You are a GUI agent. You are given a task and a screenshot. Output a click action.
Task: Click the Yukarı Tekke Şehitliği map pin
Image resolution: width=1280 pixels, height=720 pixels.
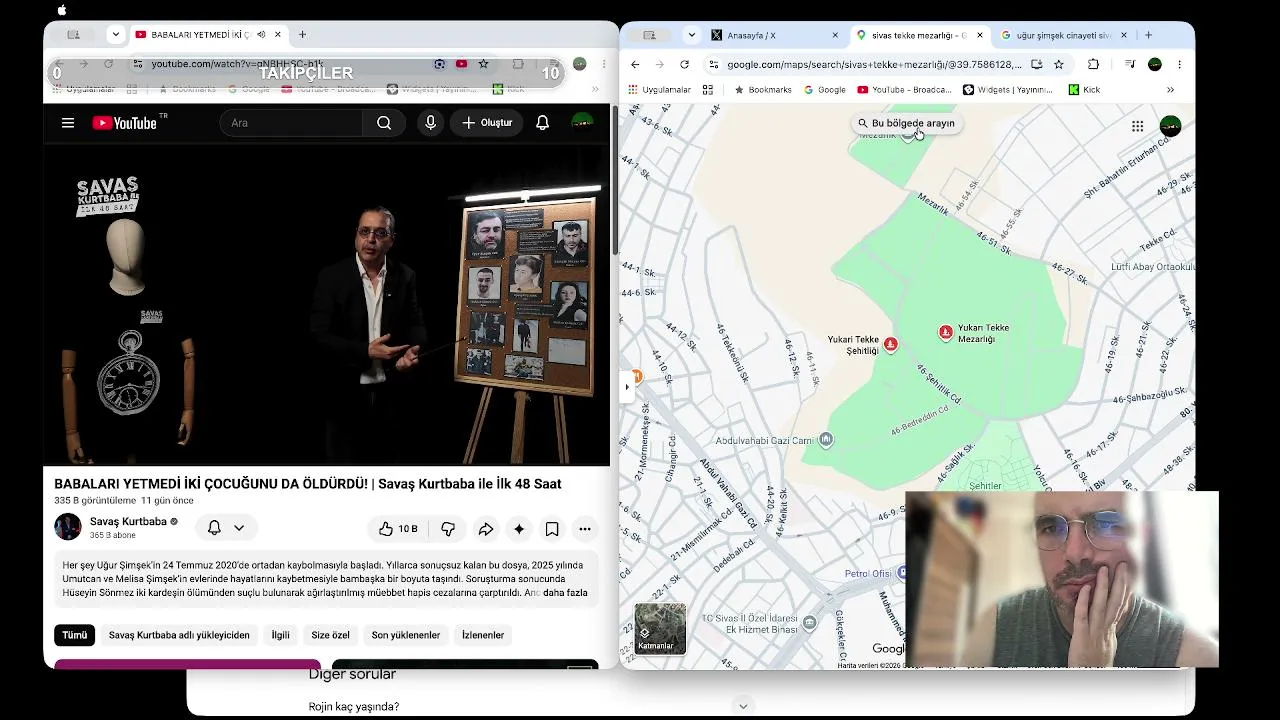click(x=890, y=345)
